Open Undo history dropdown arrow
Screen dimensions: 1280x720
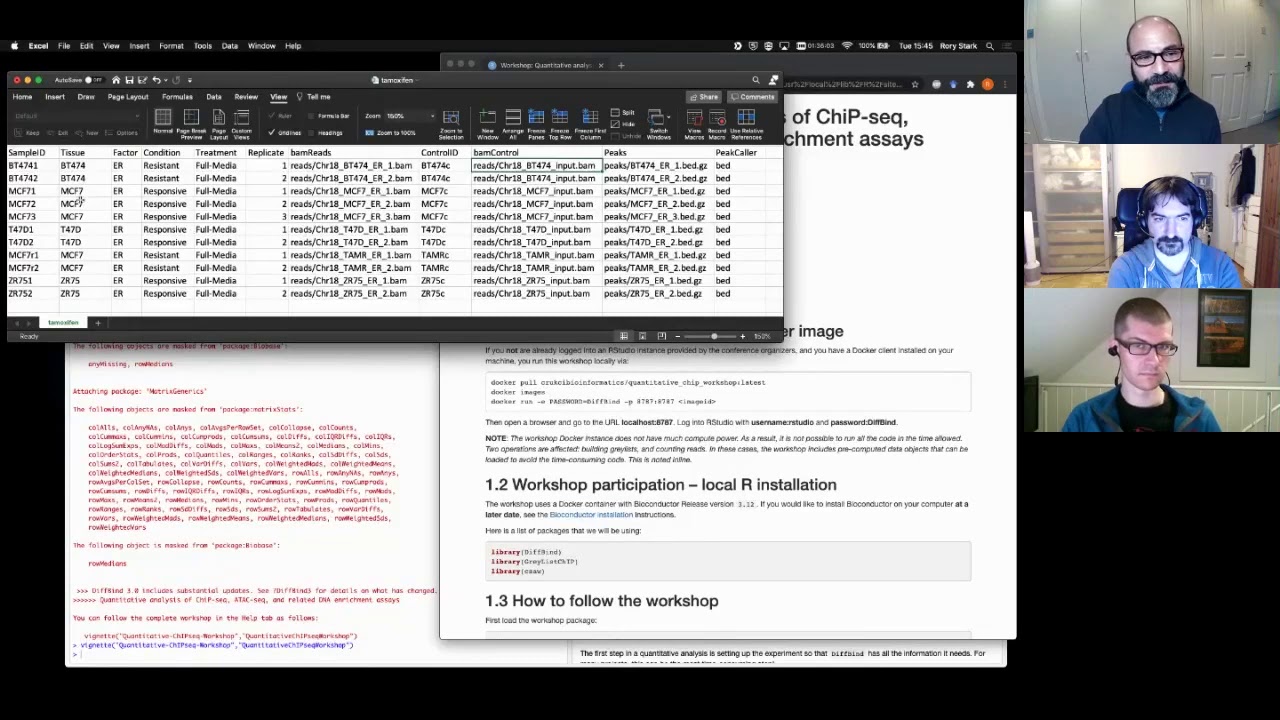point(166,80)
